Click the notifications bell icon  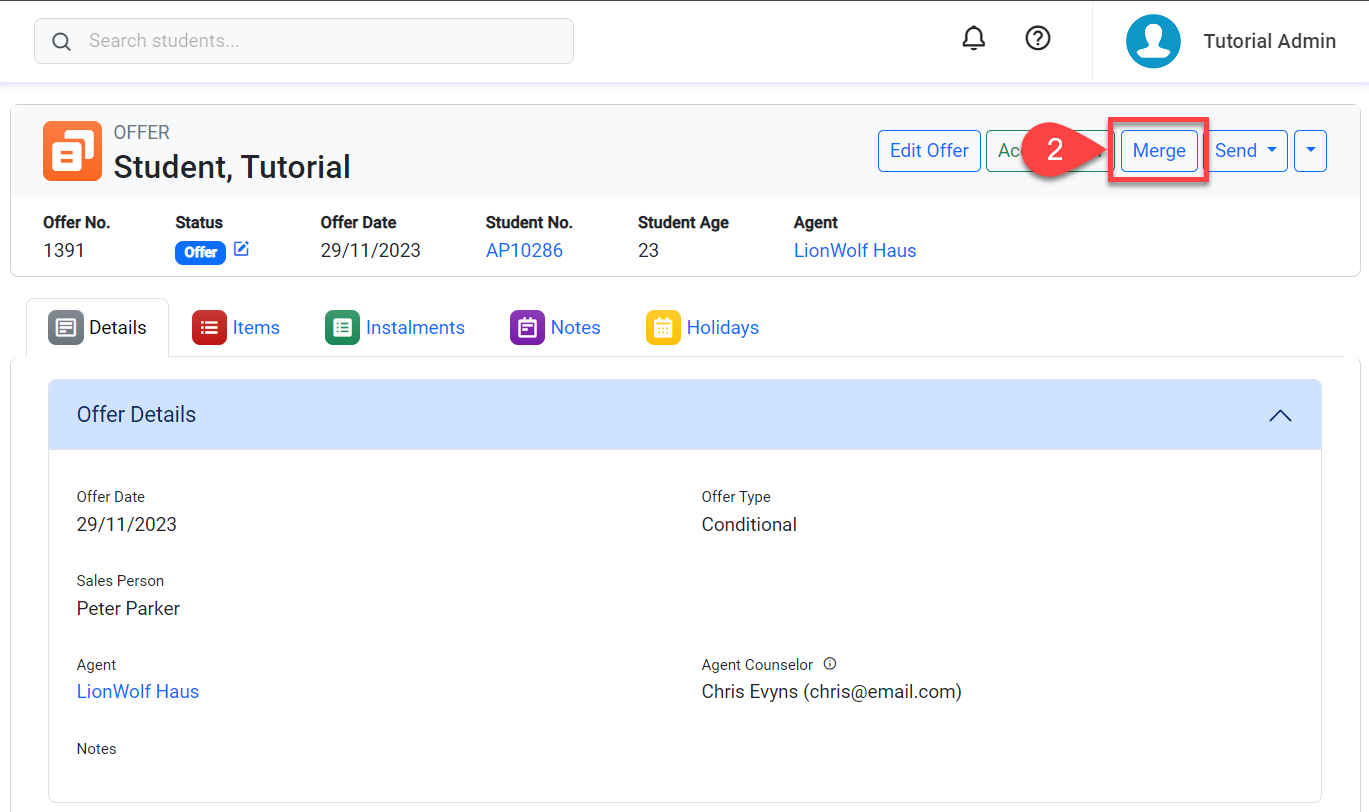[x=973, y=39]
